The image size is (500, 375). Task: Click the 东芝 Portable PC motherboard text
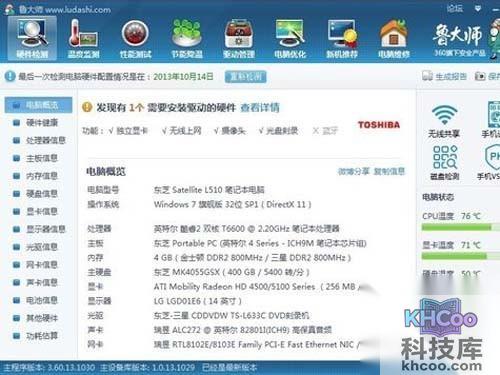click(260, 244)
